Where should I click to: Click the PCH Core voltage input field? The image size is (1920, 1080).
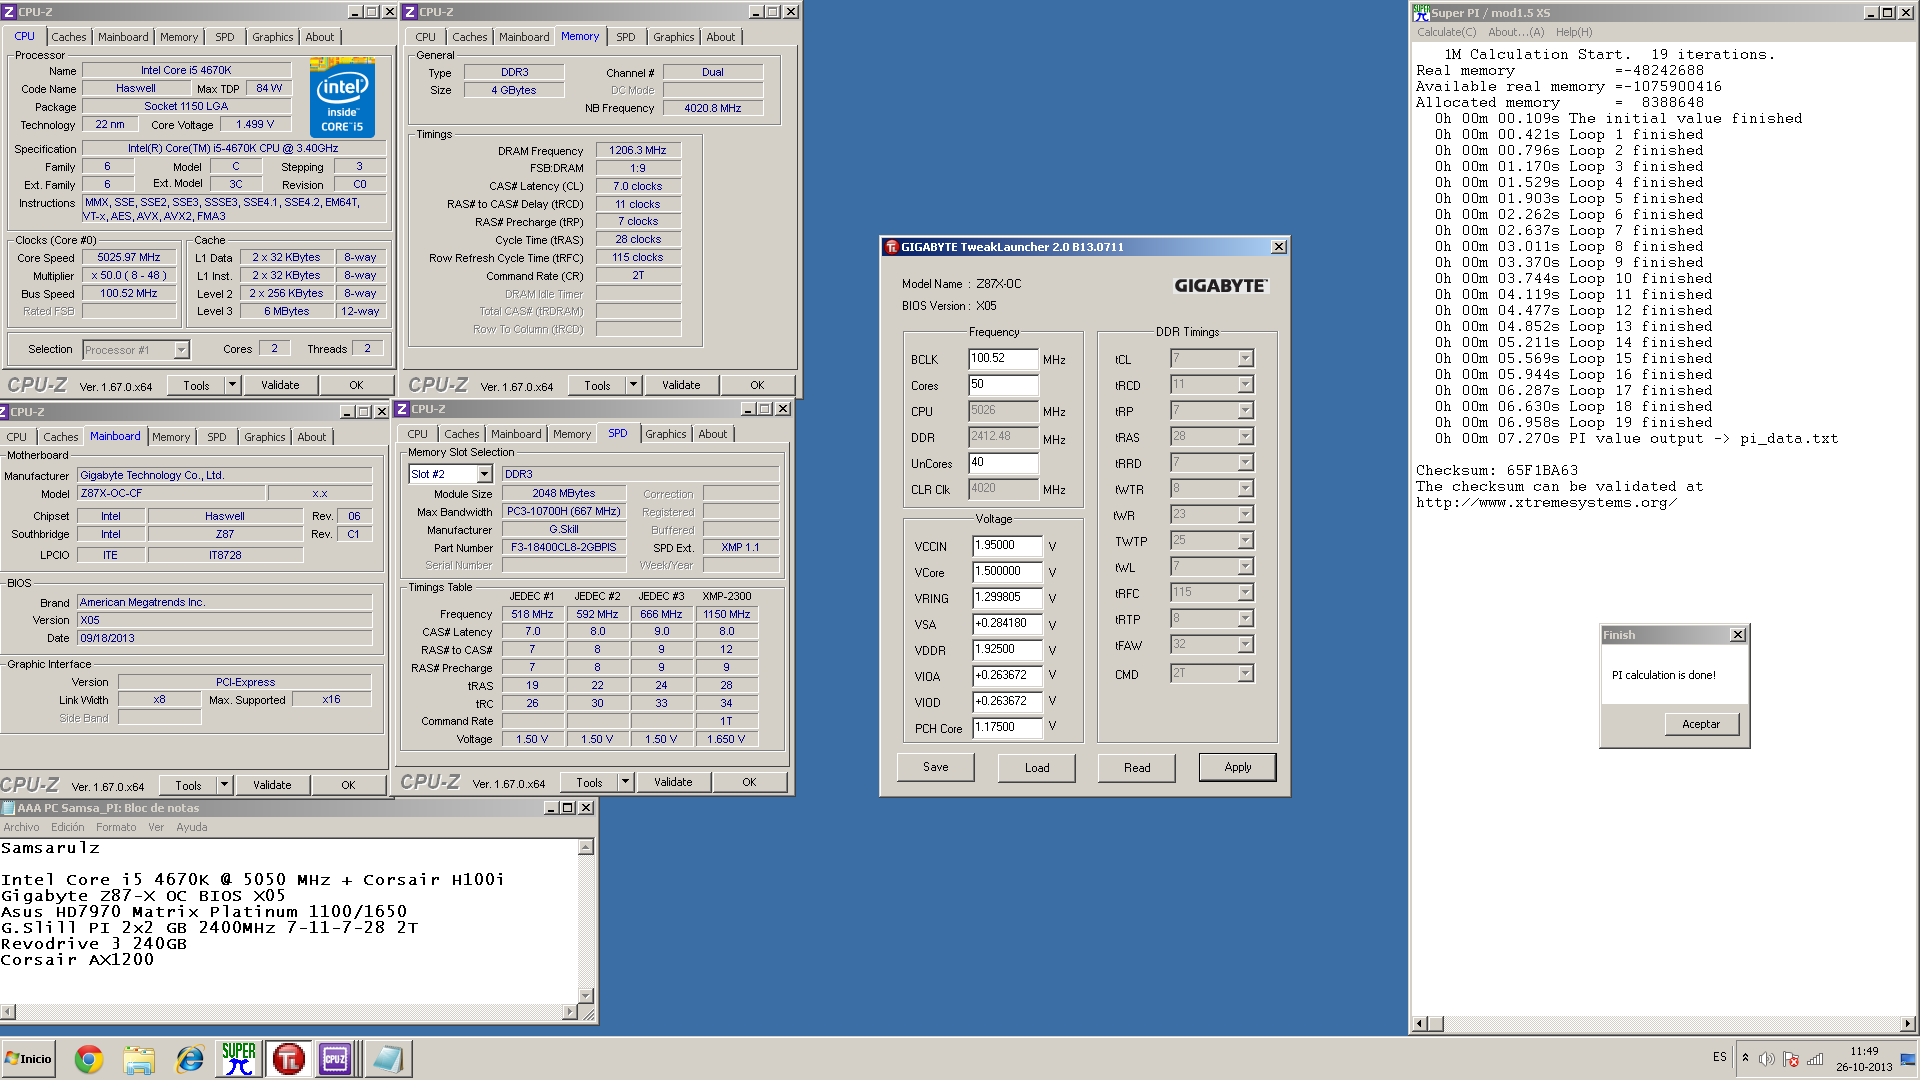[1007, 727]
